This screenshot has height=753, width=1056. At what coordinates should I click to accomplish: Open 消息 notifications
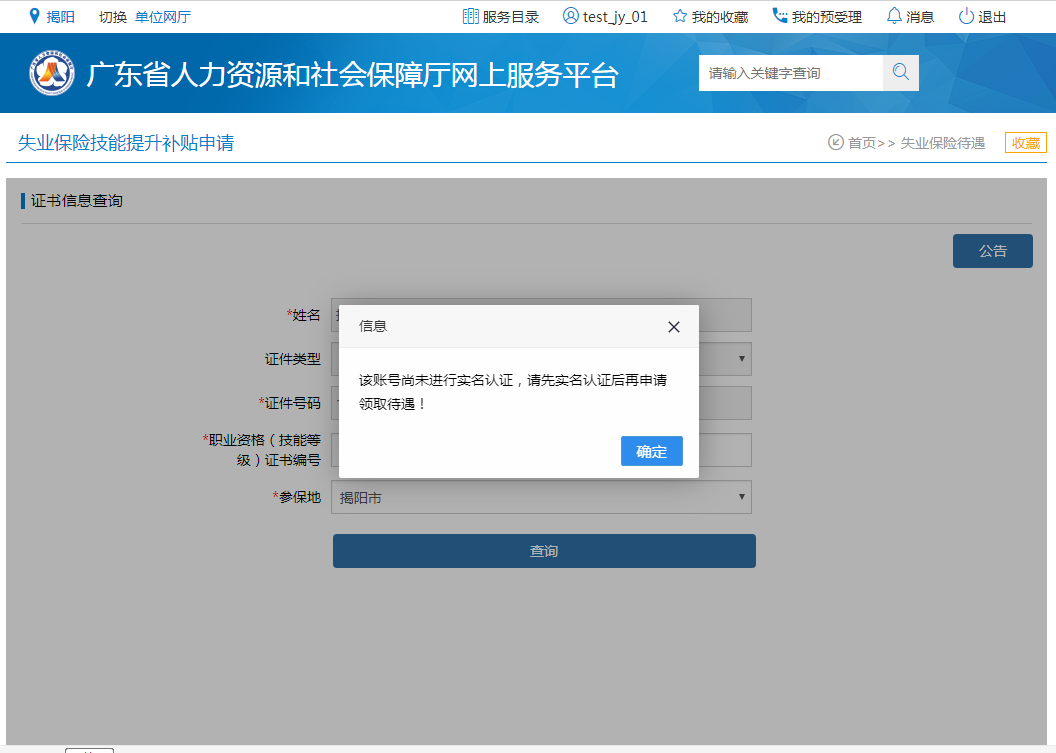(920, 17)
